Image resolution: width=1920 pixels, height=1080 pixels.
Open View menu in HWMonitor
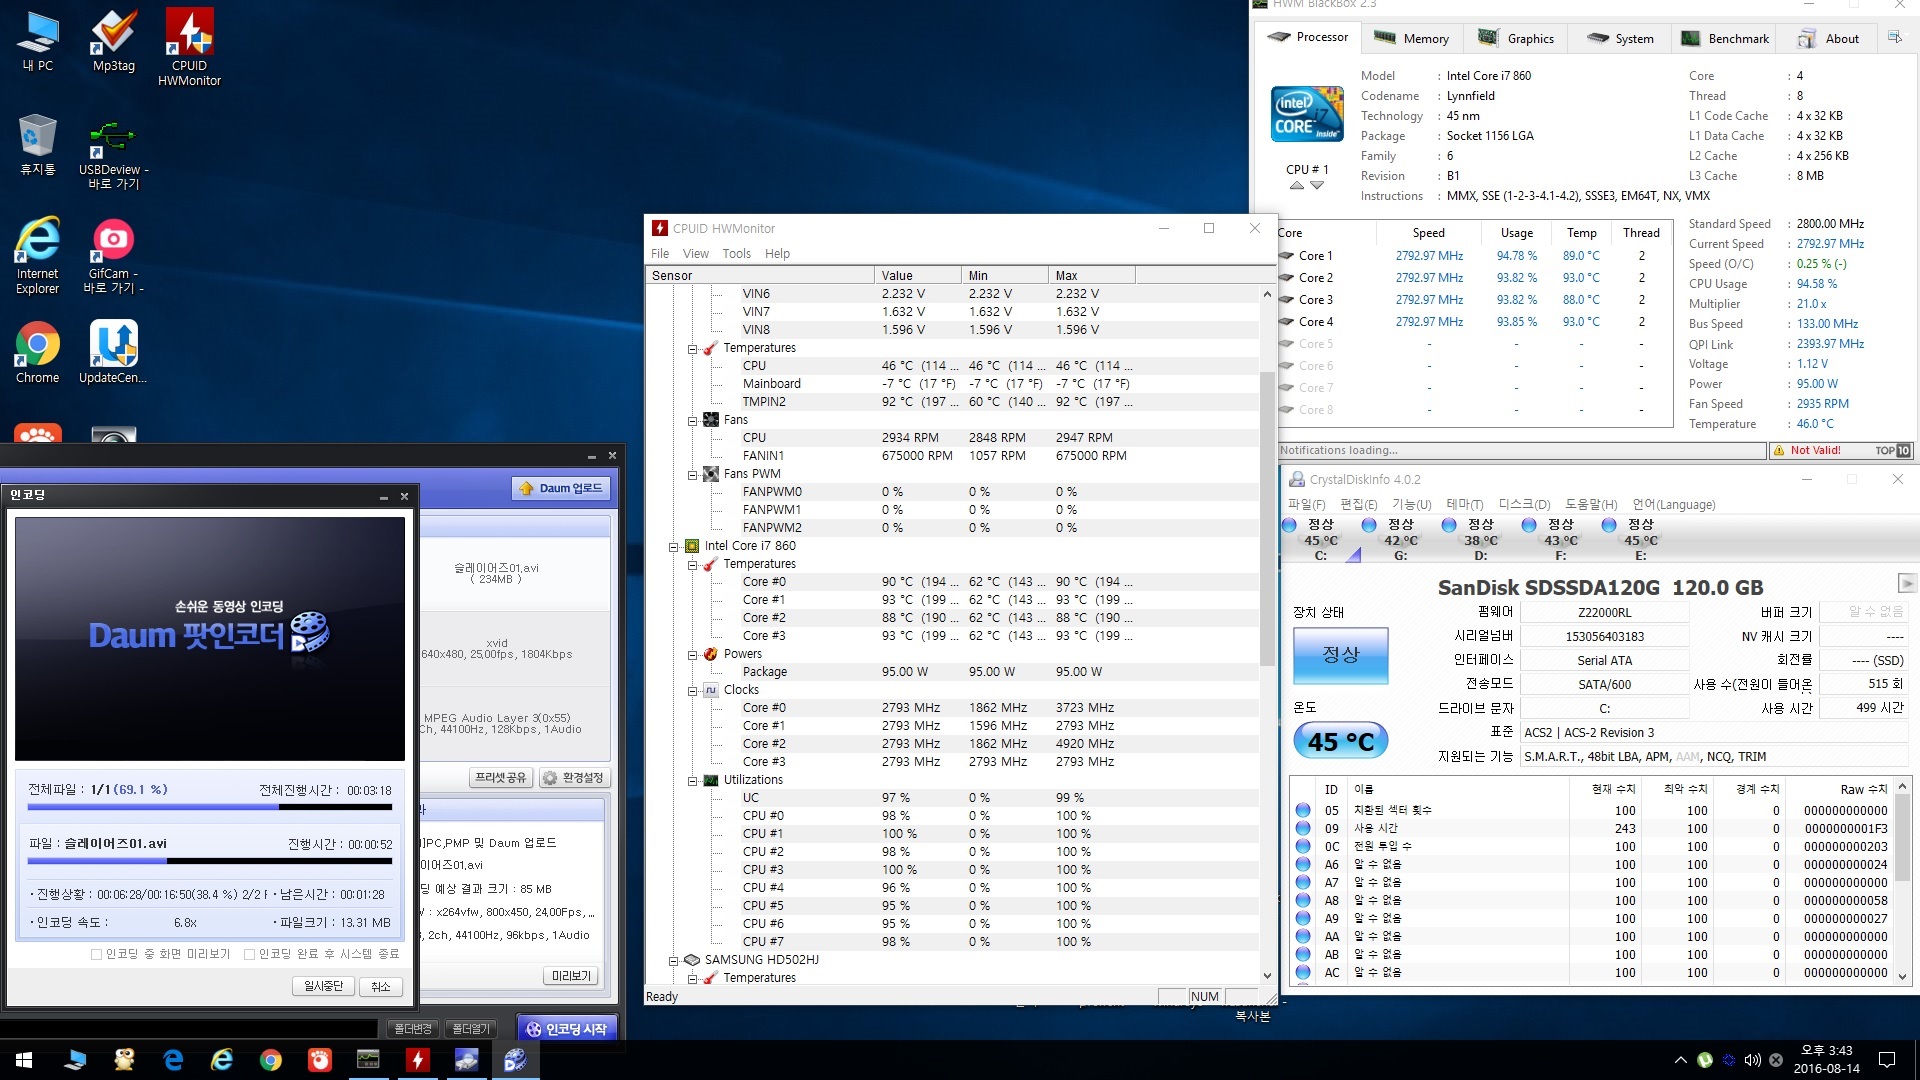click(x=696, y=254)
